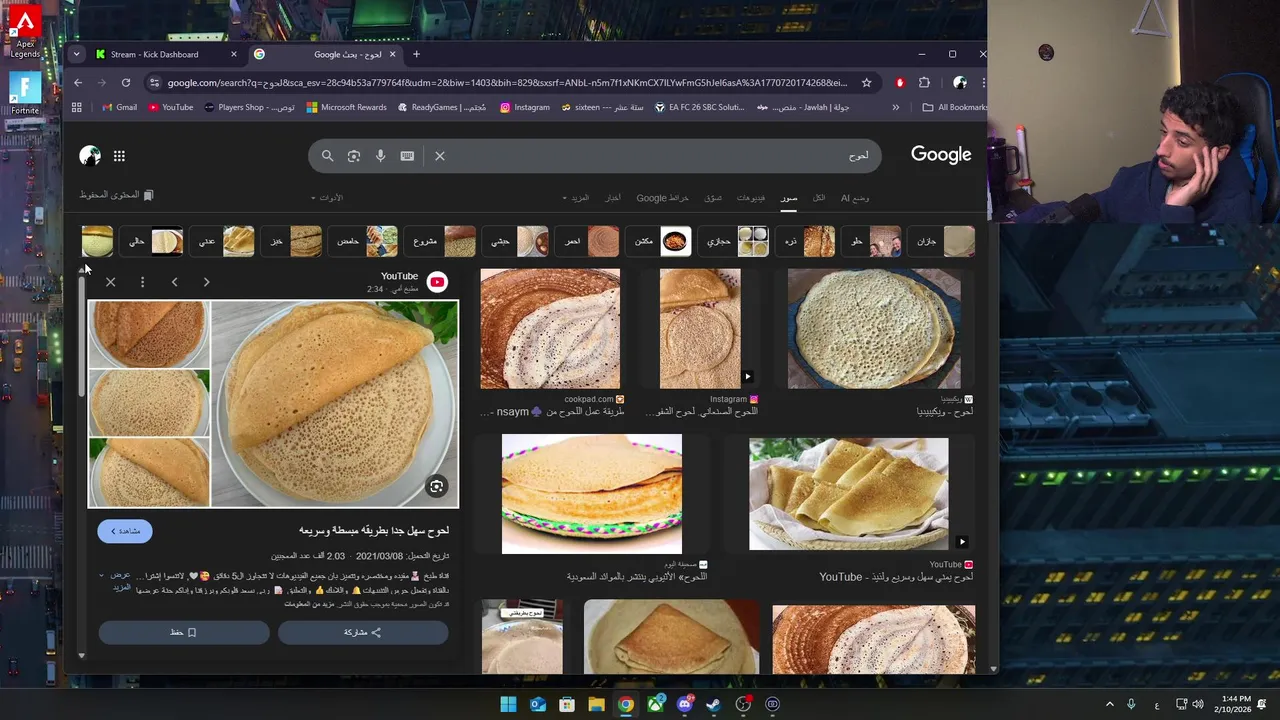1280x720 pixels.
Task: Switch to the تسوّق shopping tab
Action: pos(713,198)
